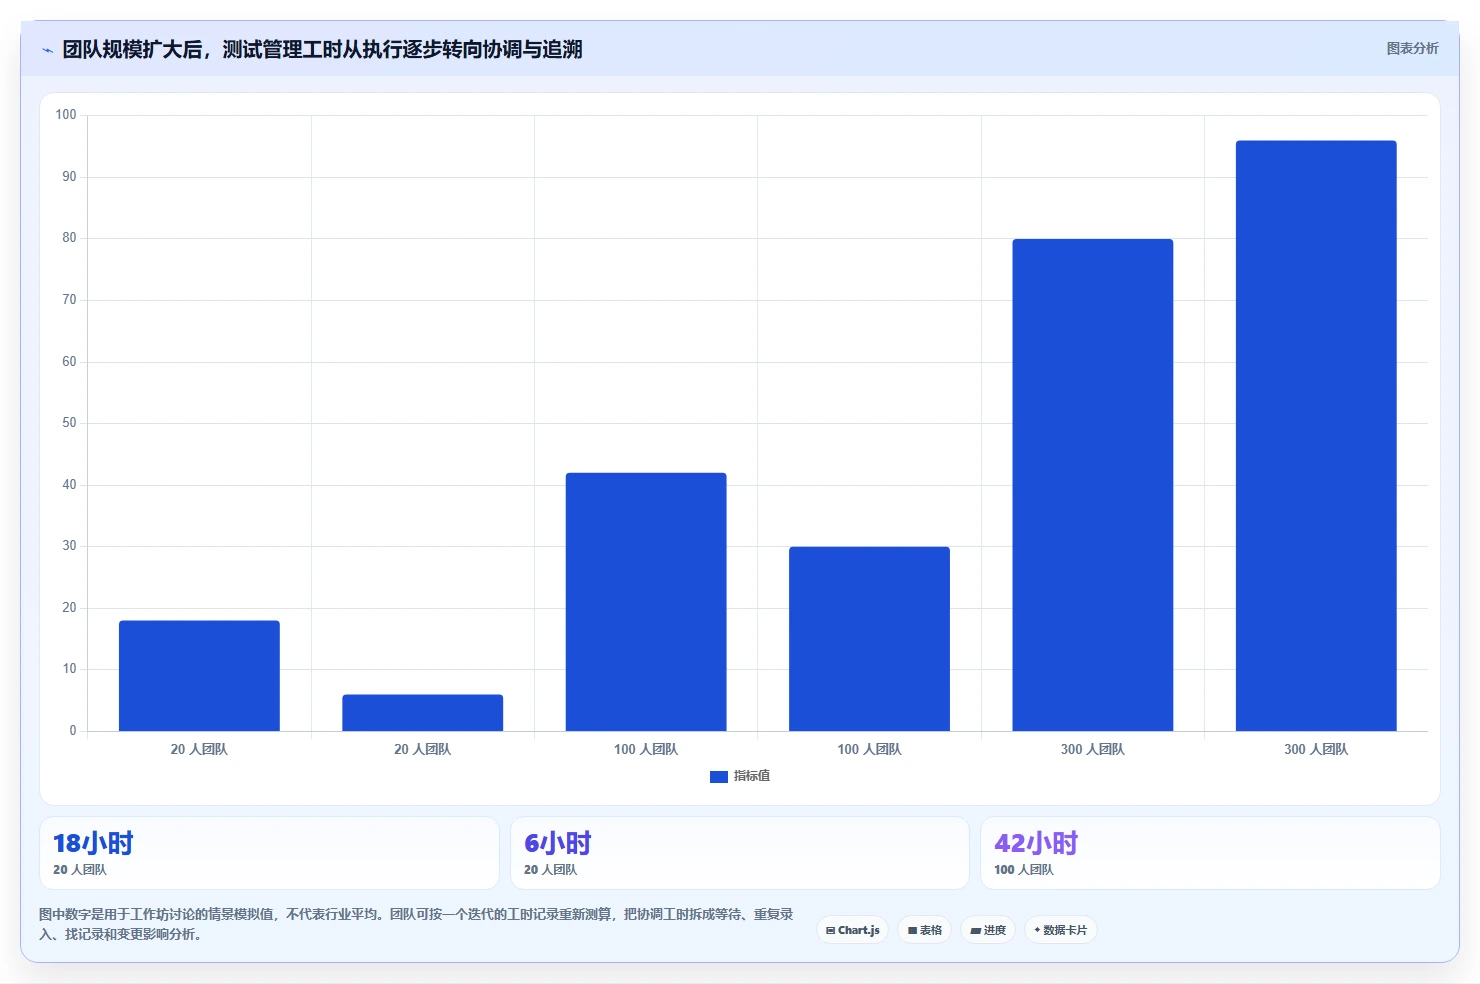Click the y-axis label 0
Viewport: 1480px width, 984px height.
click(x=73, y=731)
